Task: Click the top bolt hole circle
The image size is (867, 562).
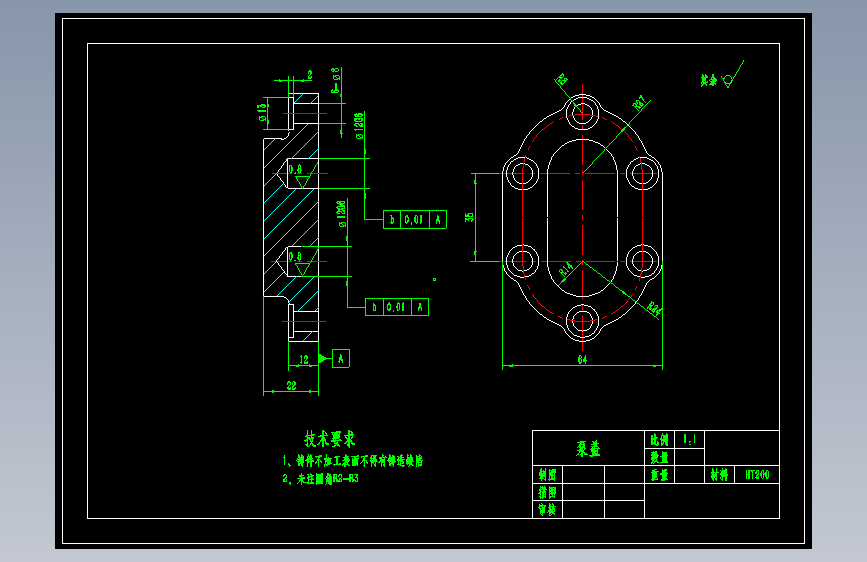Action: [x=582, y=113]
